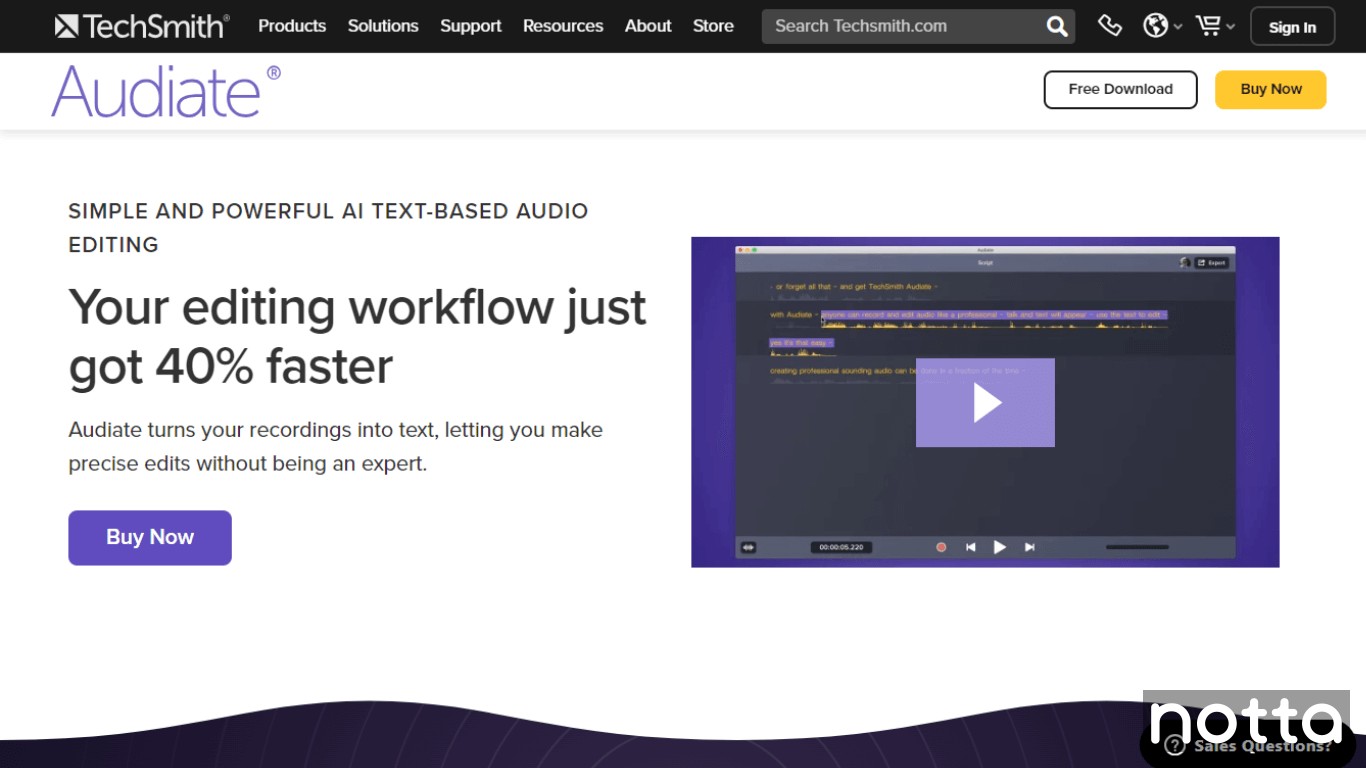
Task: Click the Free Download button
Action: click(1120, 89)
